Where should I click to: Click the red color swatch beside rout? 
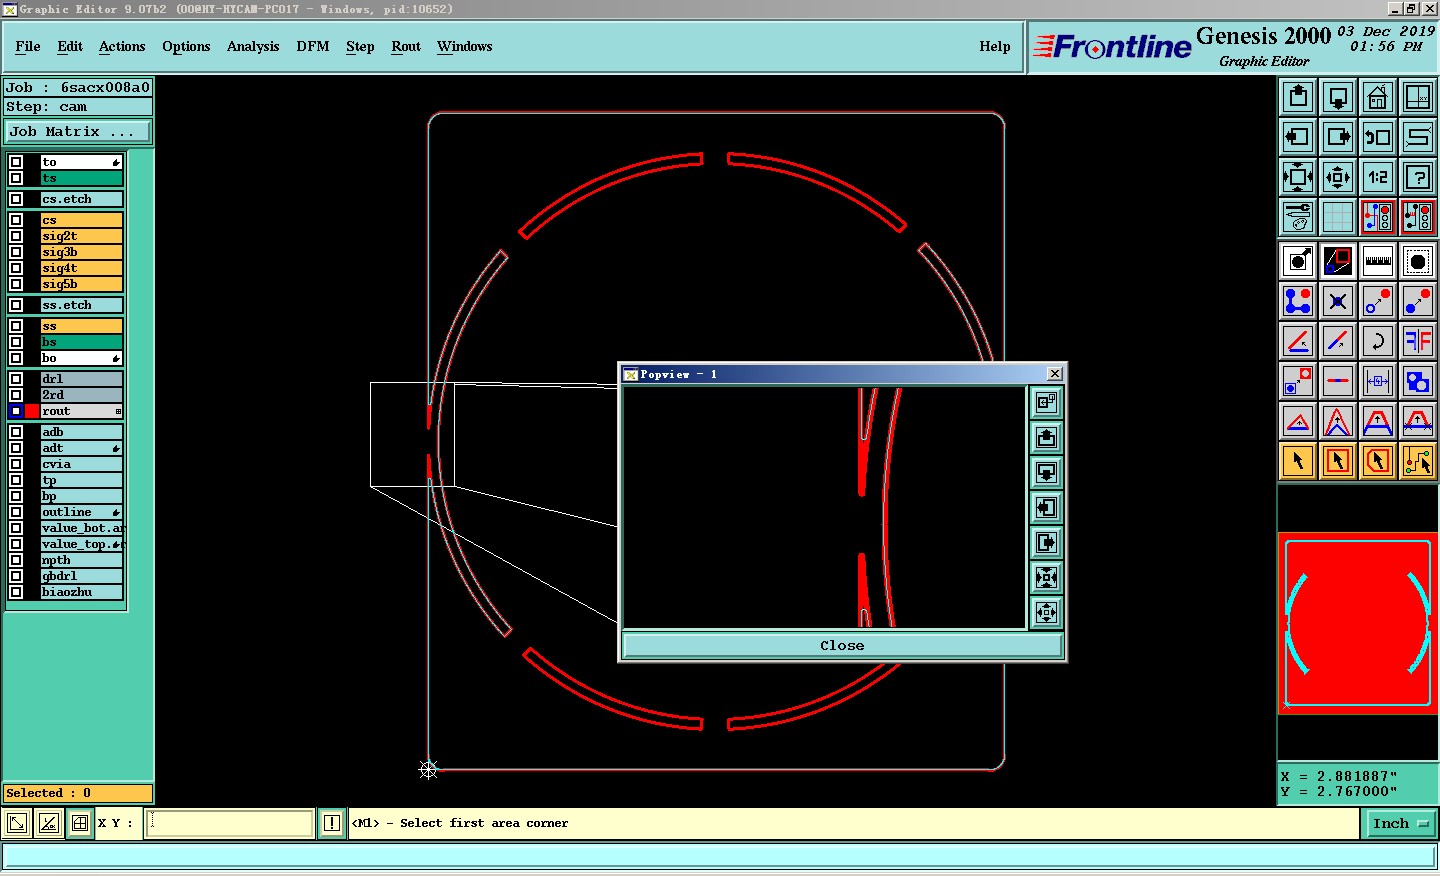pyautogui.click(x=32, y=411)
